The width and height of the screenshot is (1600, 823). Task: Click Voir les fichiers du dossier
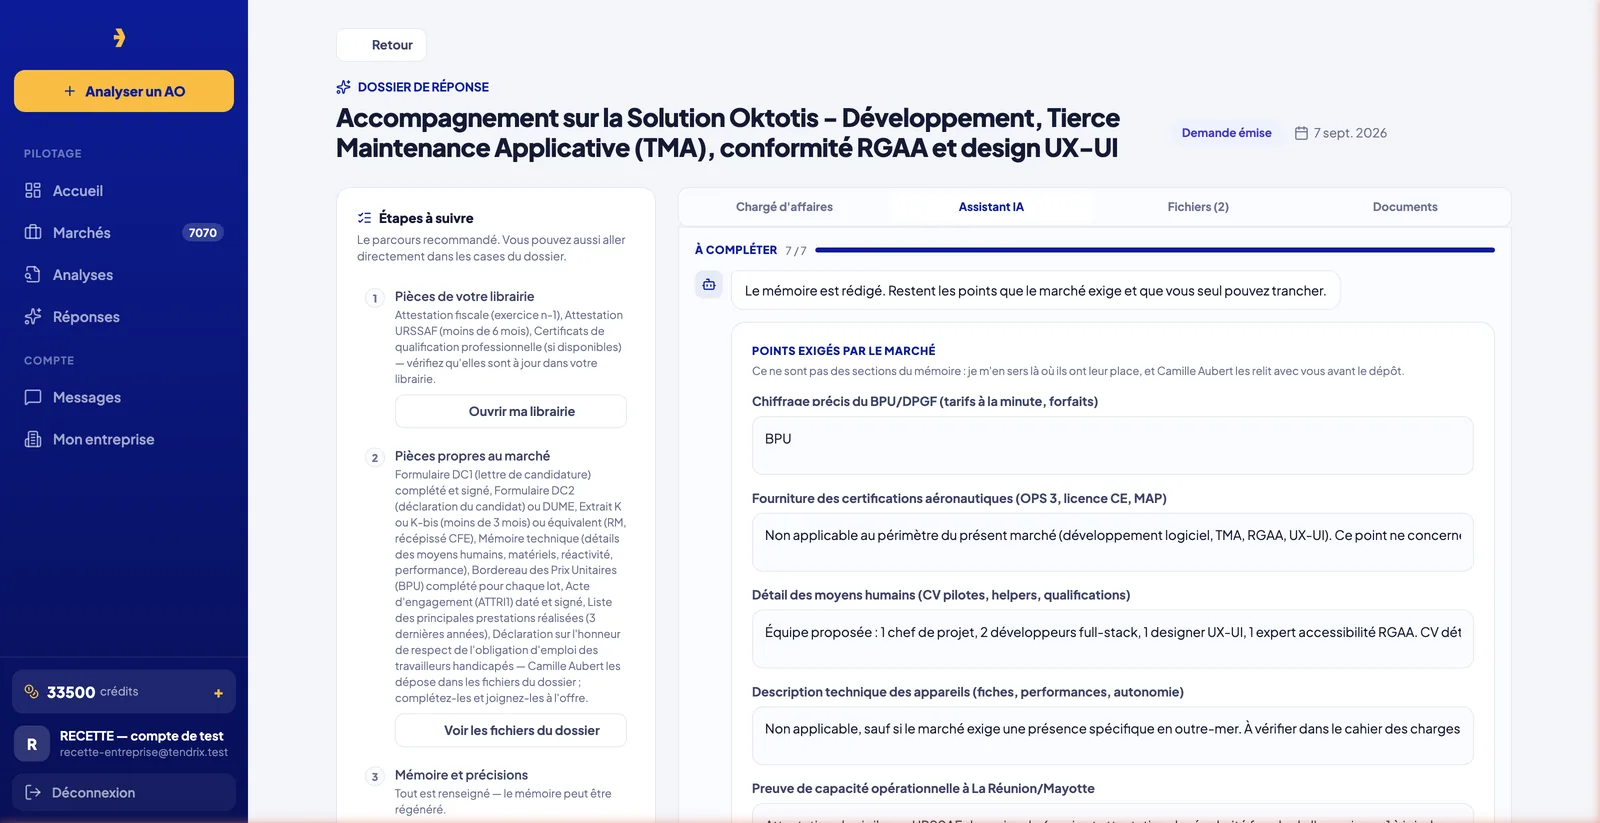511,730
